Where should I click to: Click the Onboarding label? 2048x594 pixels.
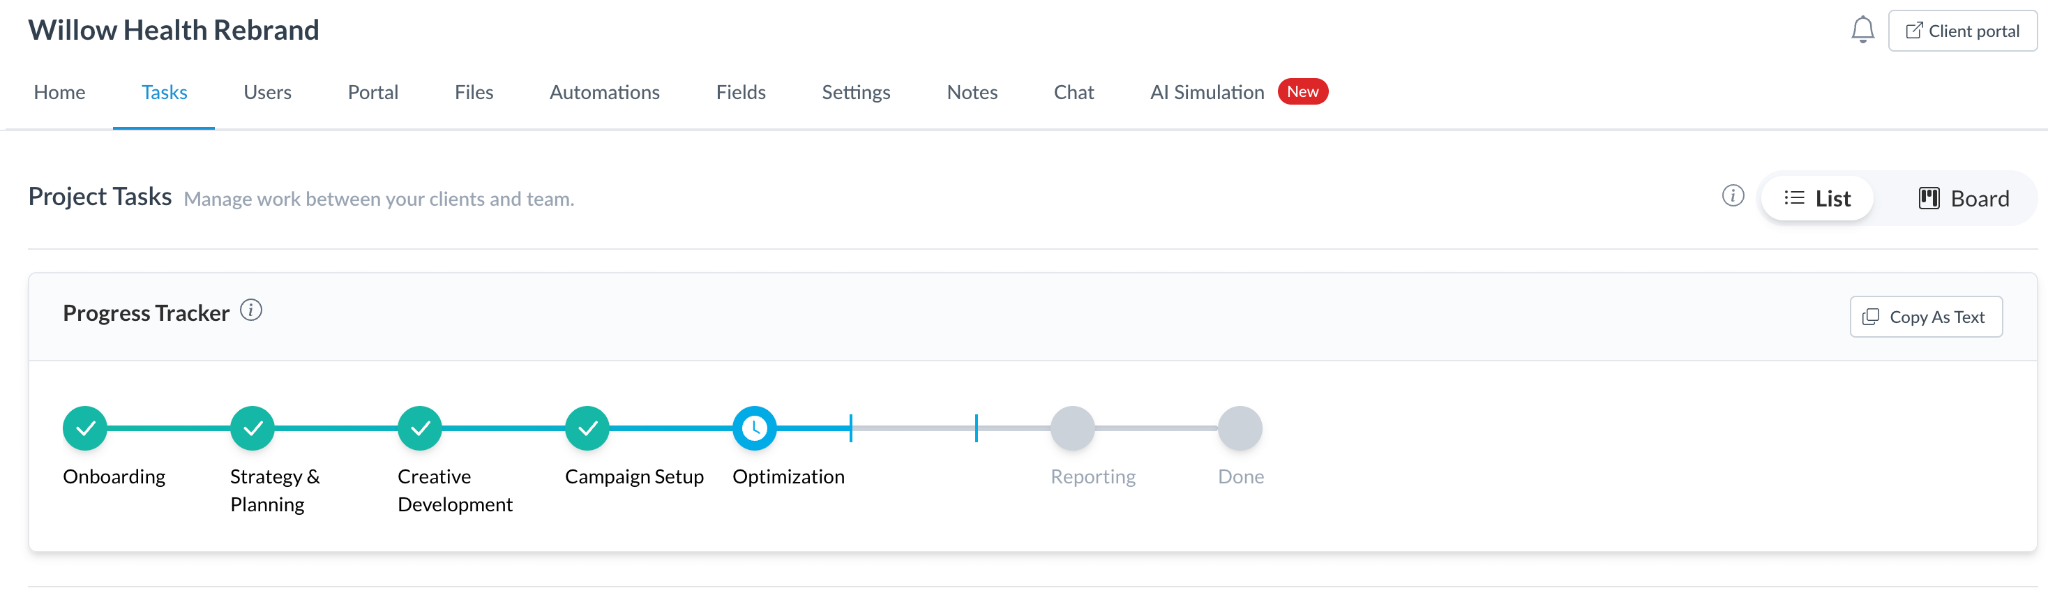tap(114, 477)
